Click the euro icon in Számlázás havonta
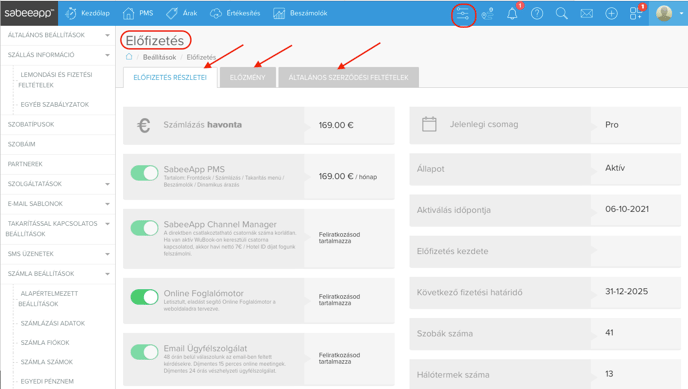The image size is (688, 389). pyautogui.click(x=143, y=125)
